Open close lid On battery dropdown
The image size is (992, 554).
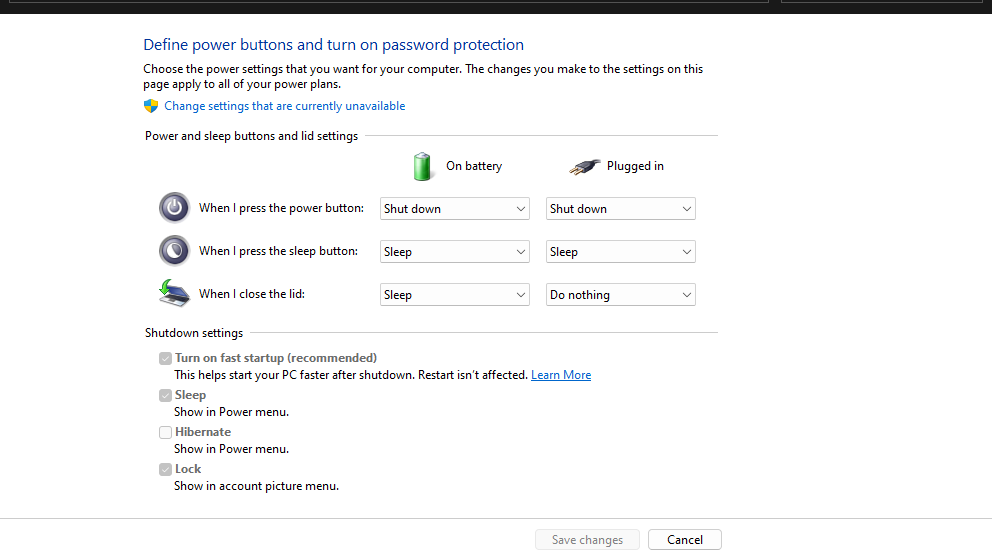(455, 295)
